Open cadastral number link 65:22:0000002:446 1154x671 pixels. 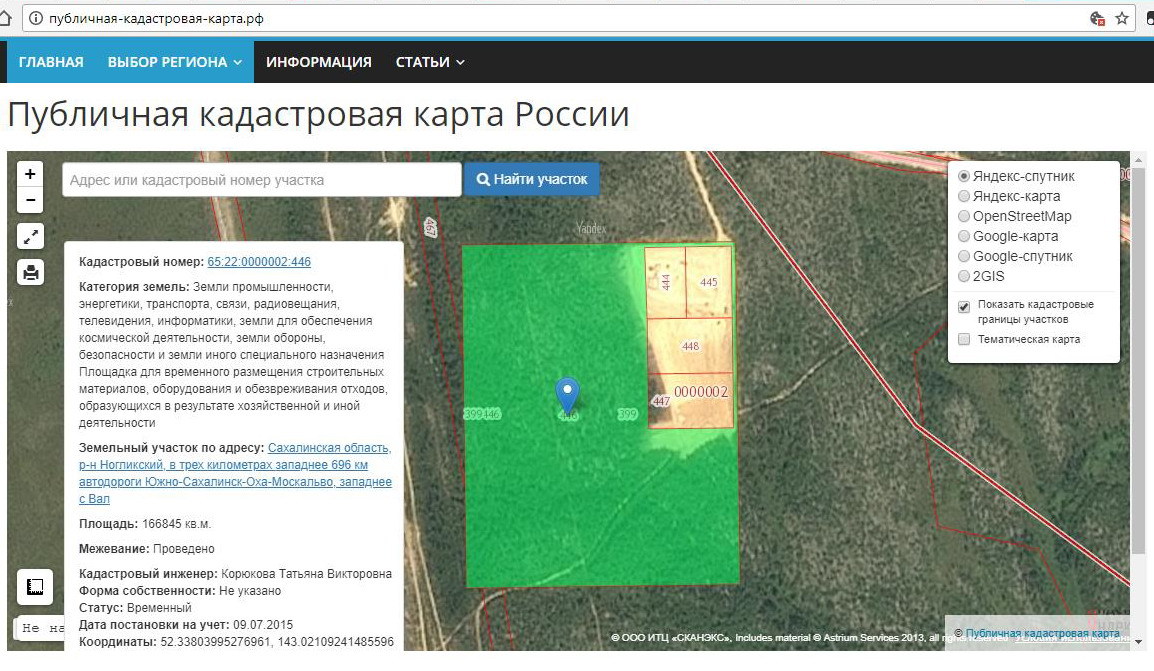[x=259, y=262]
